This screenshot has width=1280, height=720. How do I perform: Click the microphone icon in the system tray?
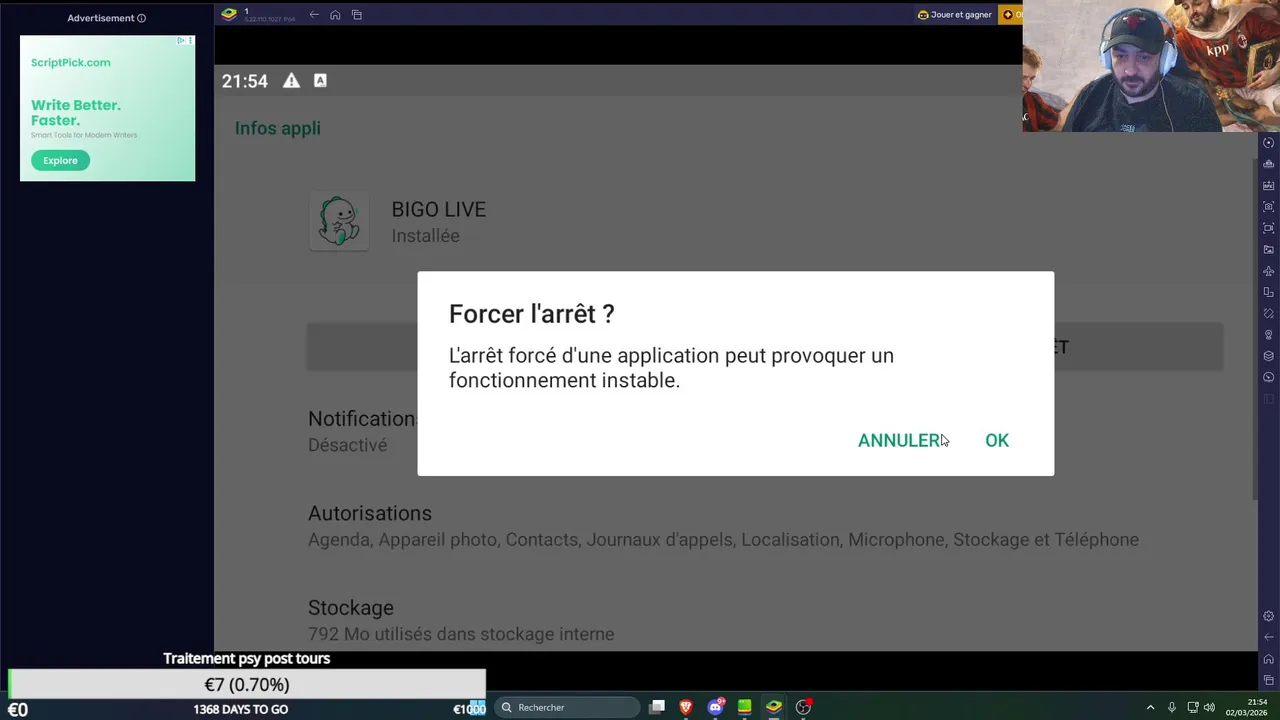point(1172,707)
